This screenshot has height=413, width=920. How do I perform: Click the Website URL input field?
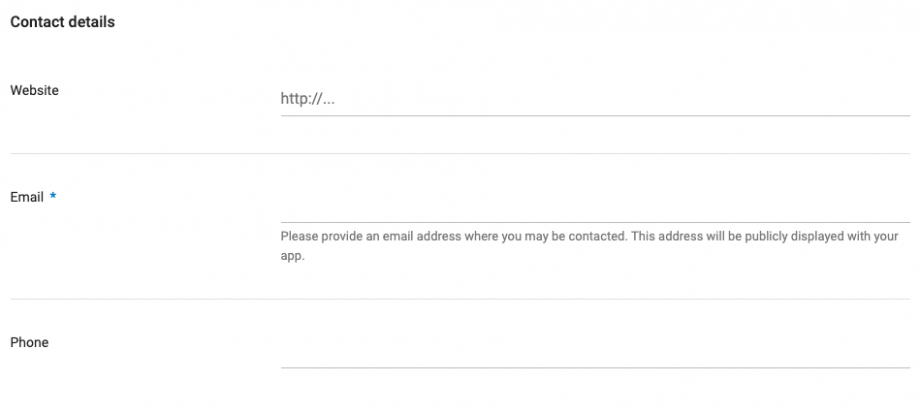click(x=595, y=99)
